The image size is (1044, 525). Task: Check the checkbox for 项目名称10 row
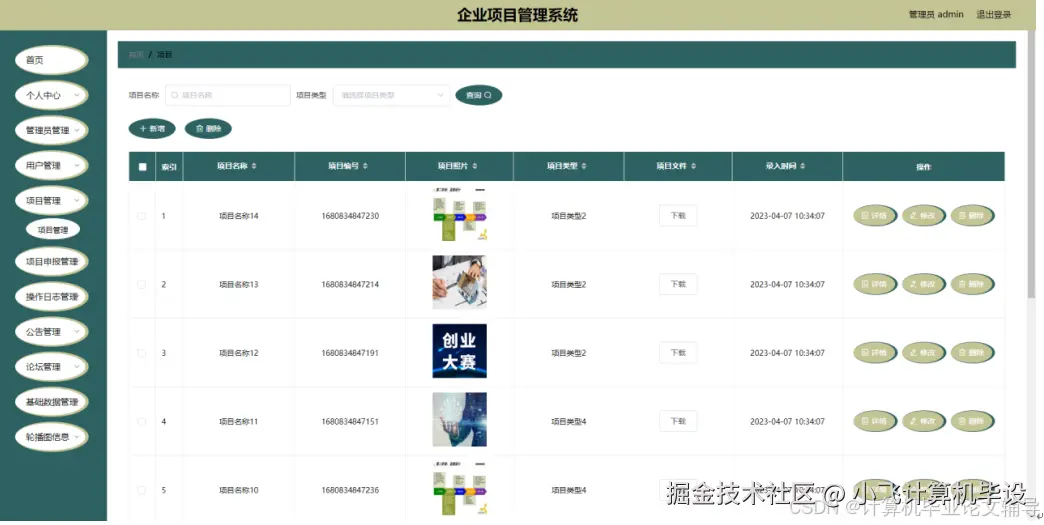pyautogui.click(x=141, y=490)
